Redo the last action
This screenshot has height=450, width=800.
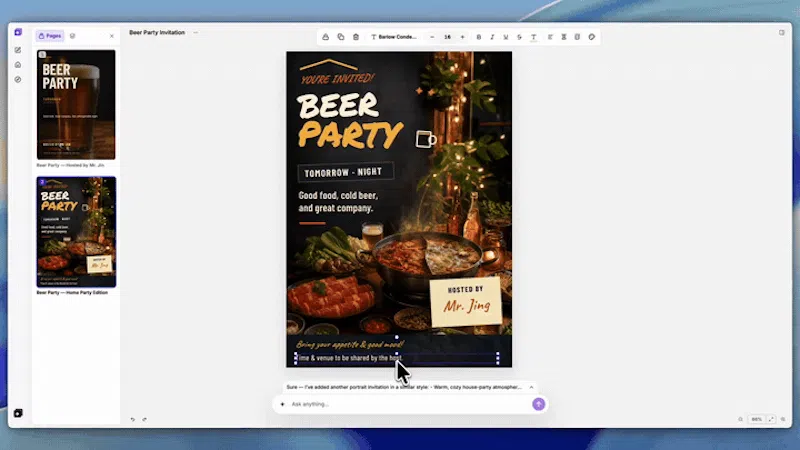tap(144, 419)
